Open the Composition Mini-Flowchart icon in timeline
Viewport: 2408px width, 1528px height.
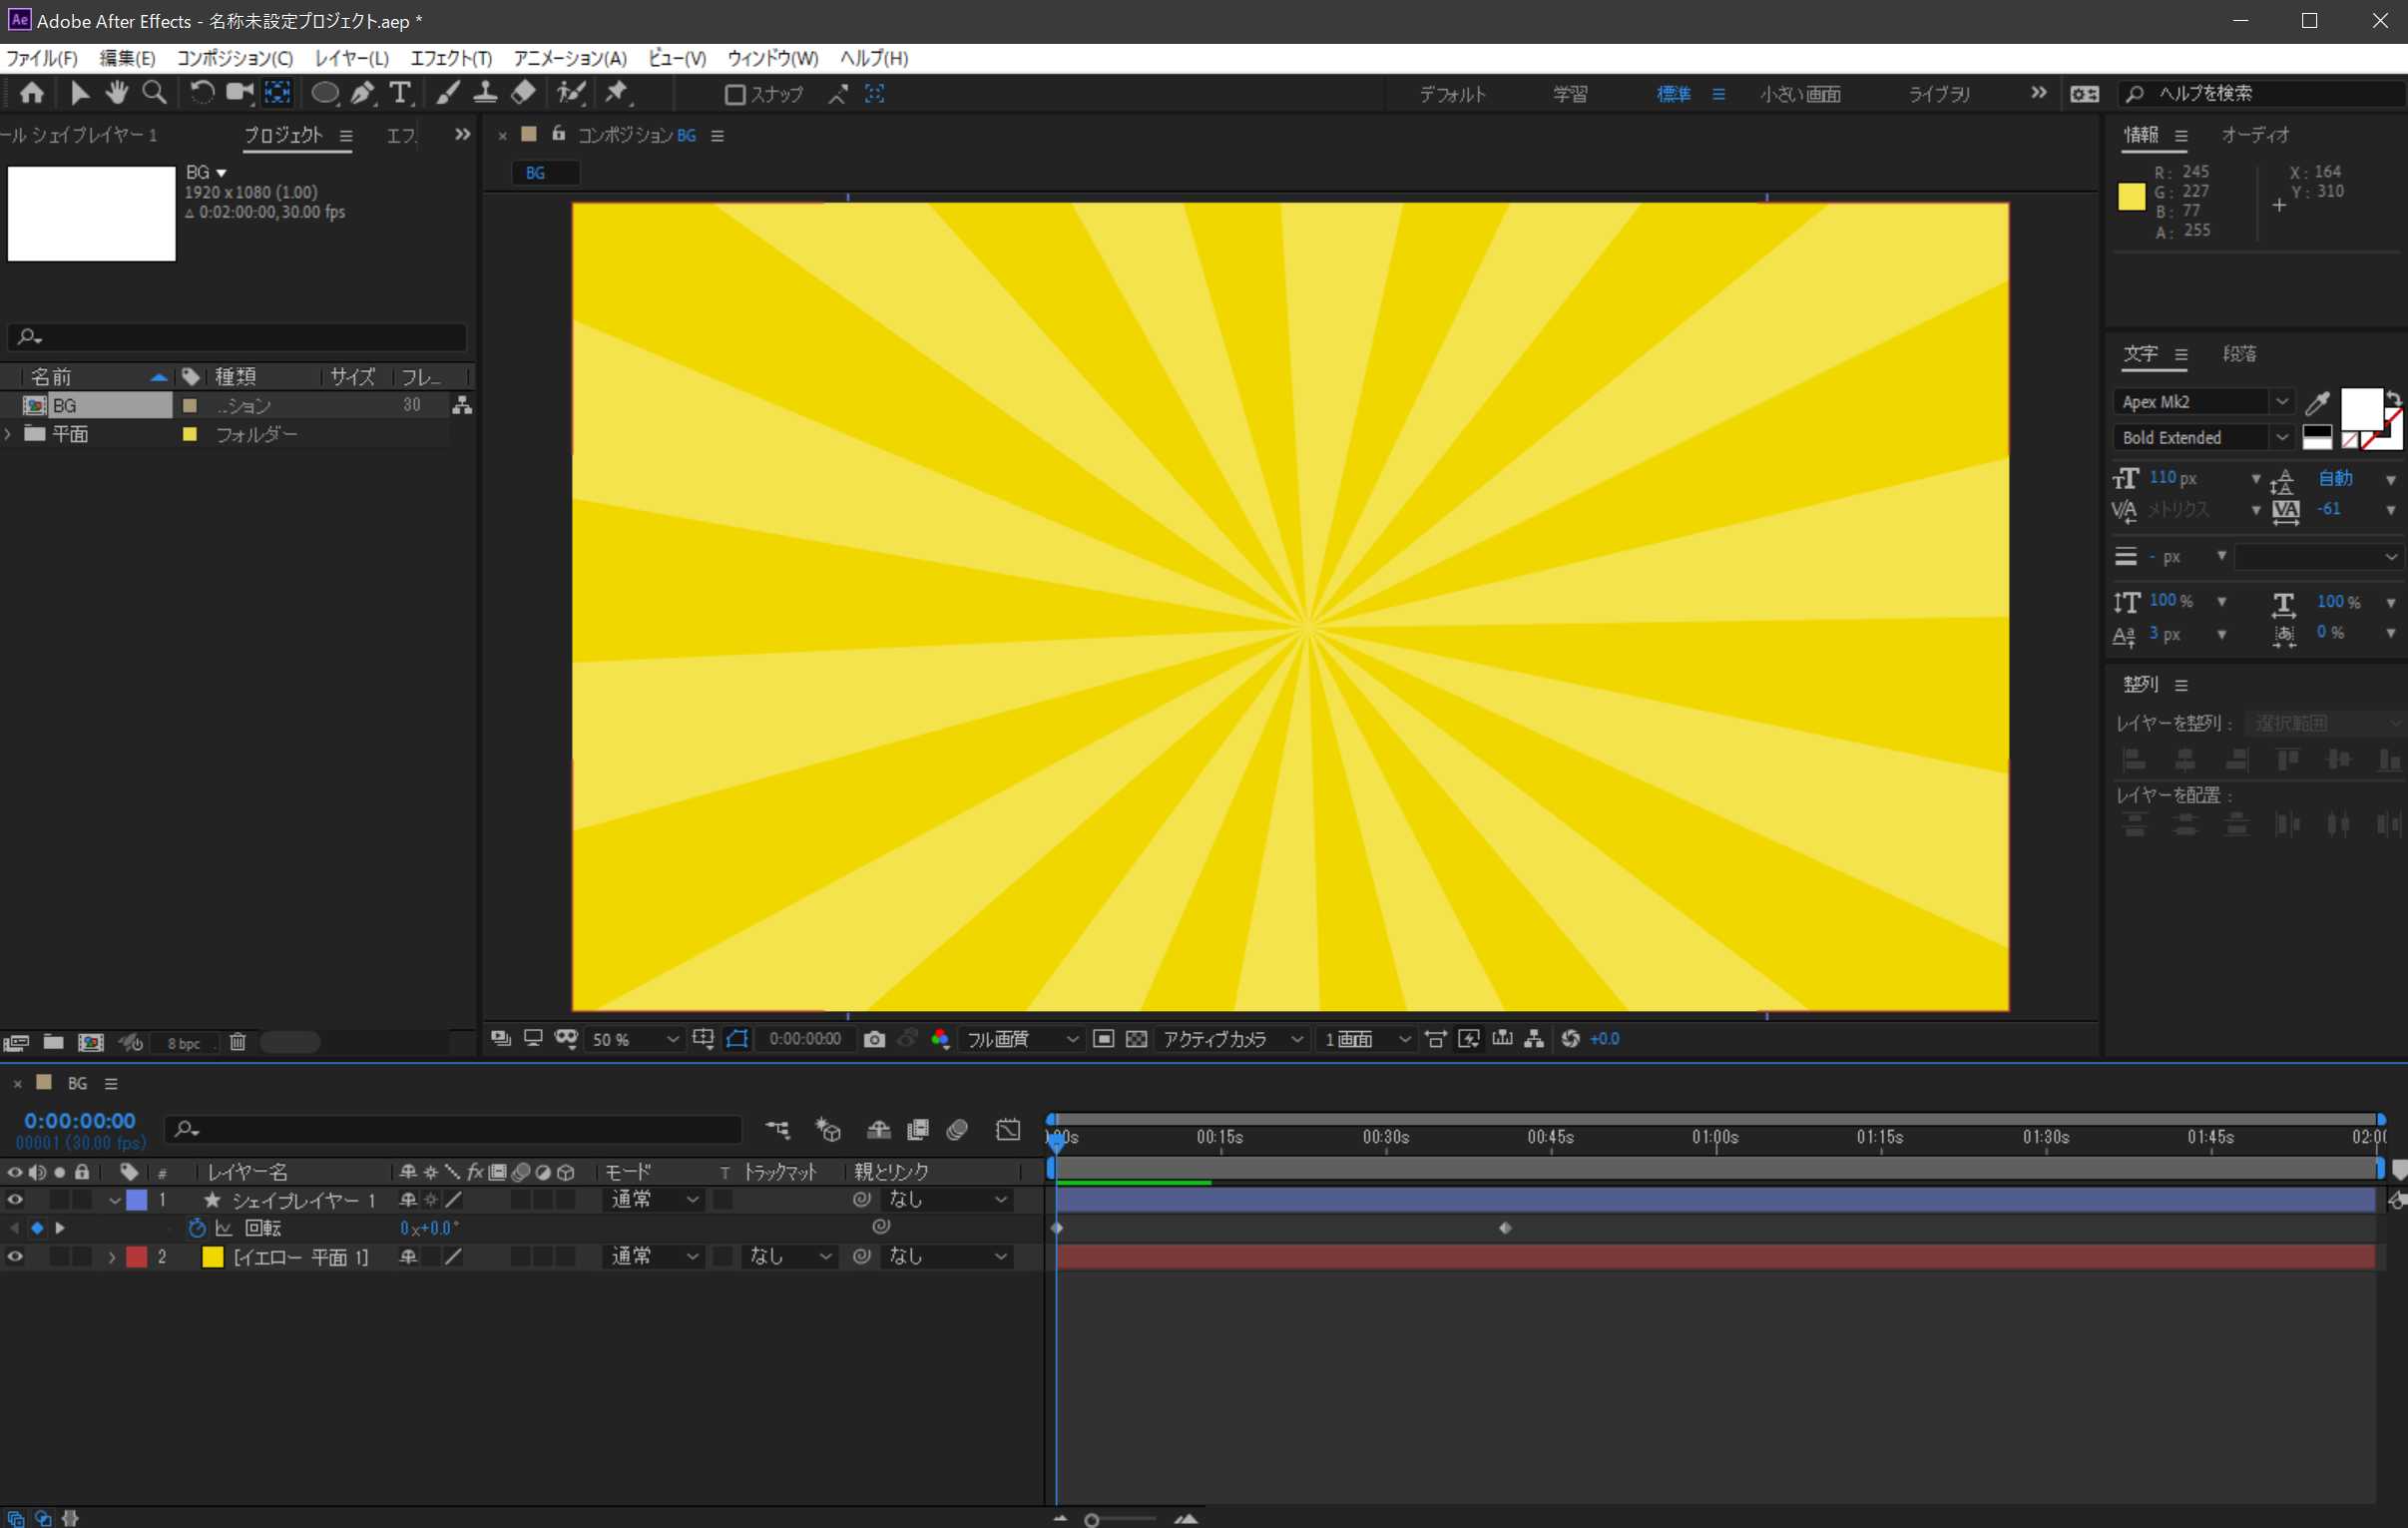(x=777, y=1130)
